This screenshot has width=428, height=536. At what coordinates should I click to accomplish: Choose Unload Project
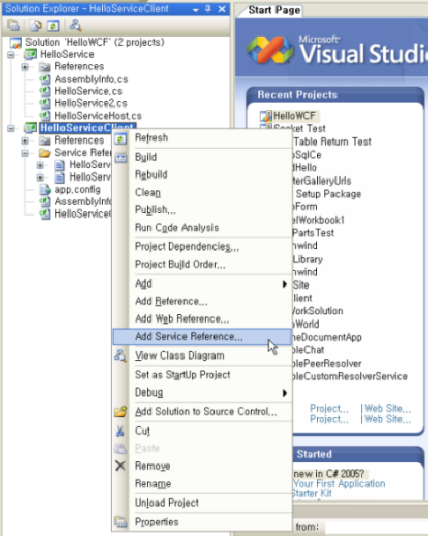coord(166,503)
